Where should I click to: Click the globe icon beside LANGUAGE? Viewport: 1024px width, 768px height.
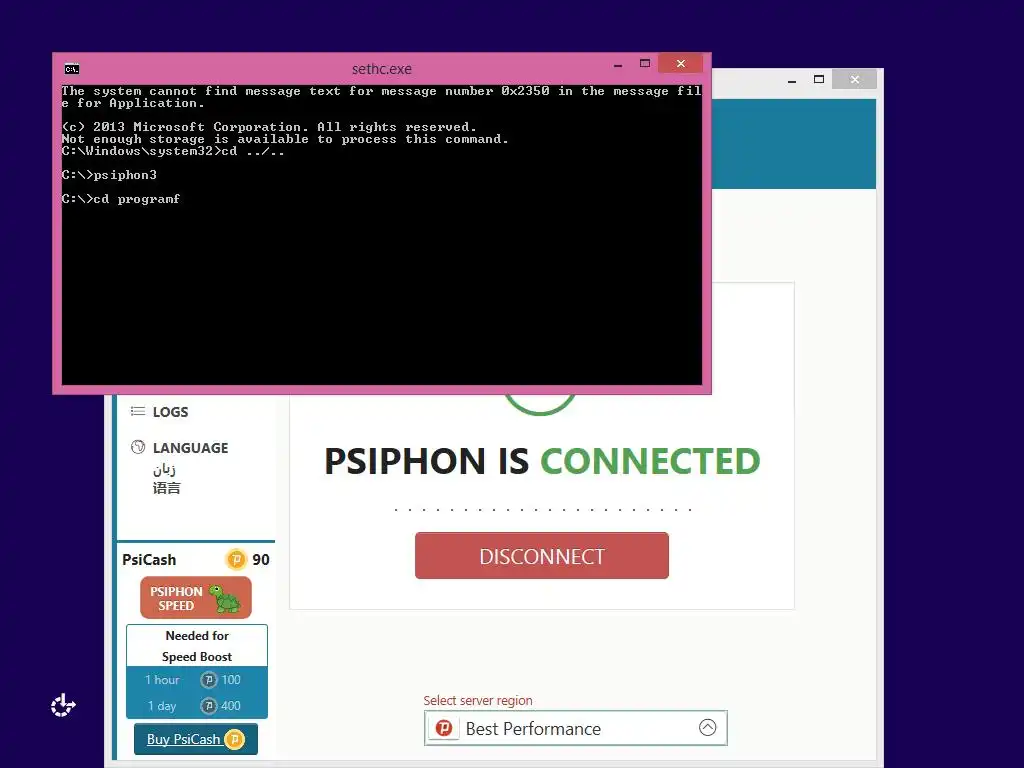pos(138,447)
